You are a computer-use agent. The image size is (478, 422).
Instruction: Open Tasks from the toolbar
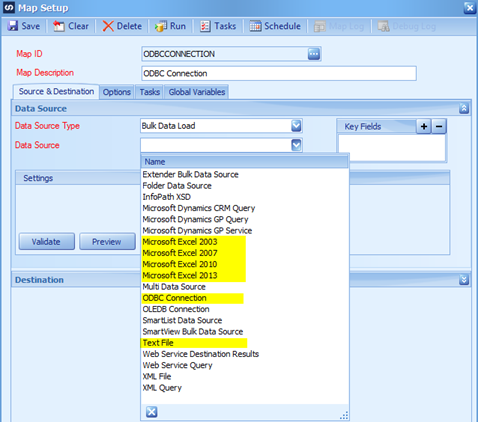218,26
